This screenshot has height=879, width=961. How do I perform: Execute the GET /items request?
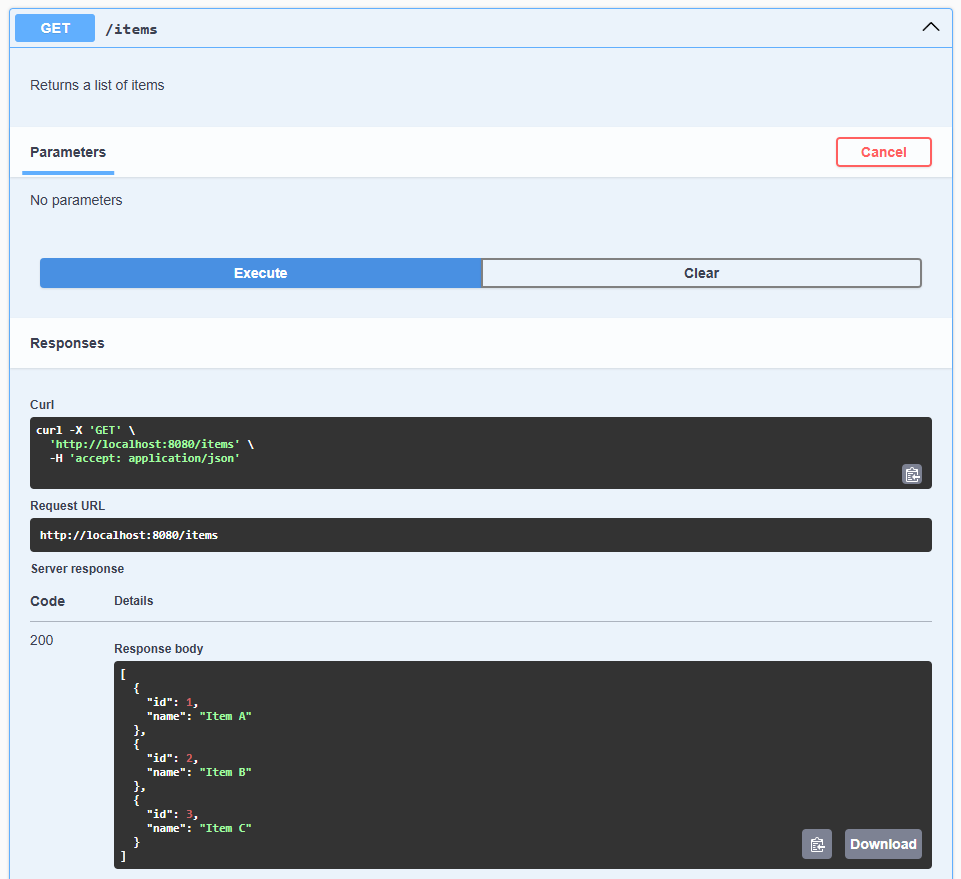260,273
